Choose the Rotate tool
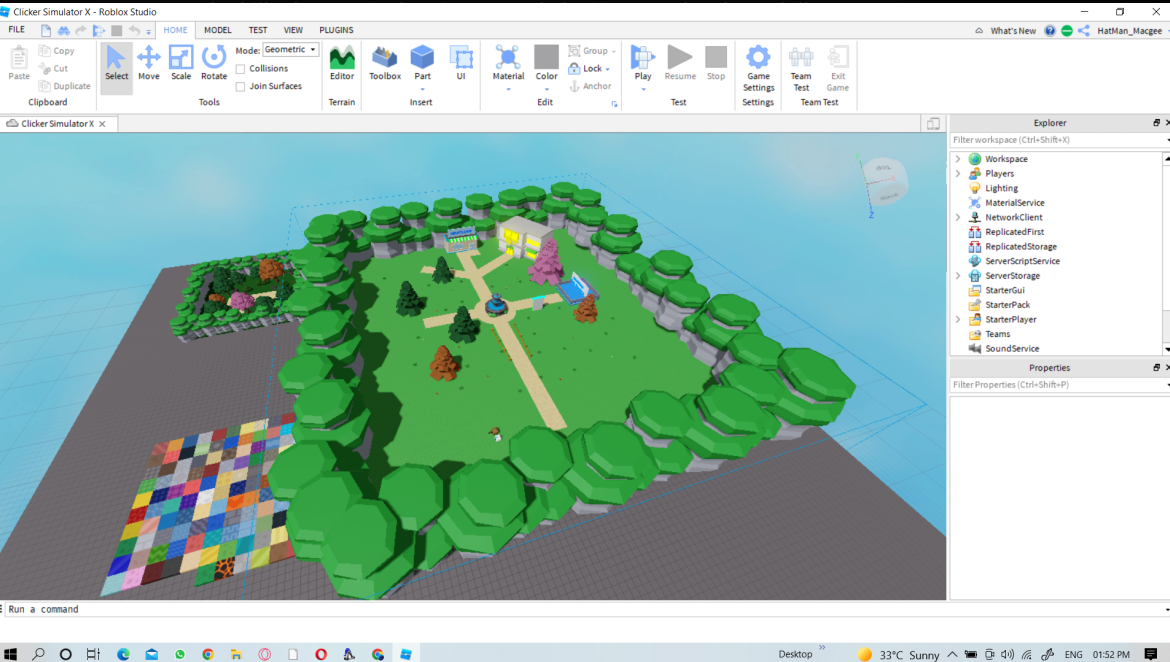 pos(213,63)
